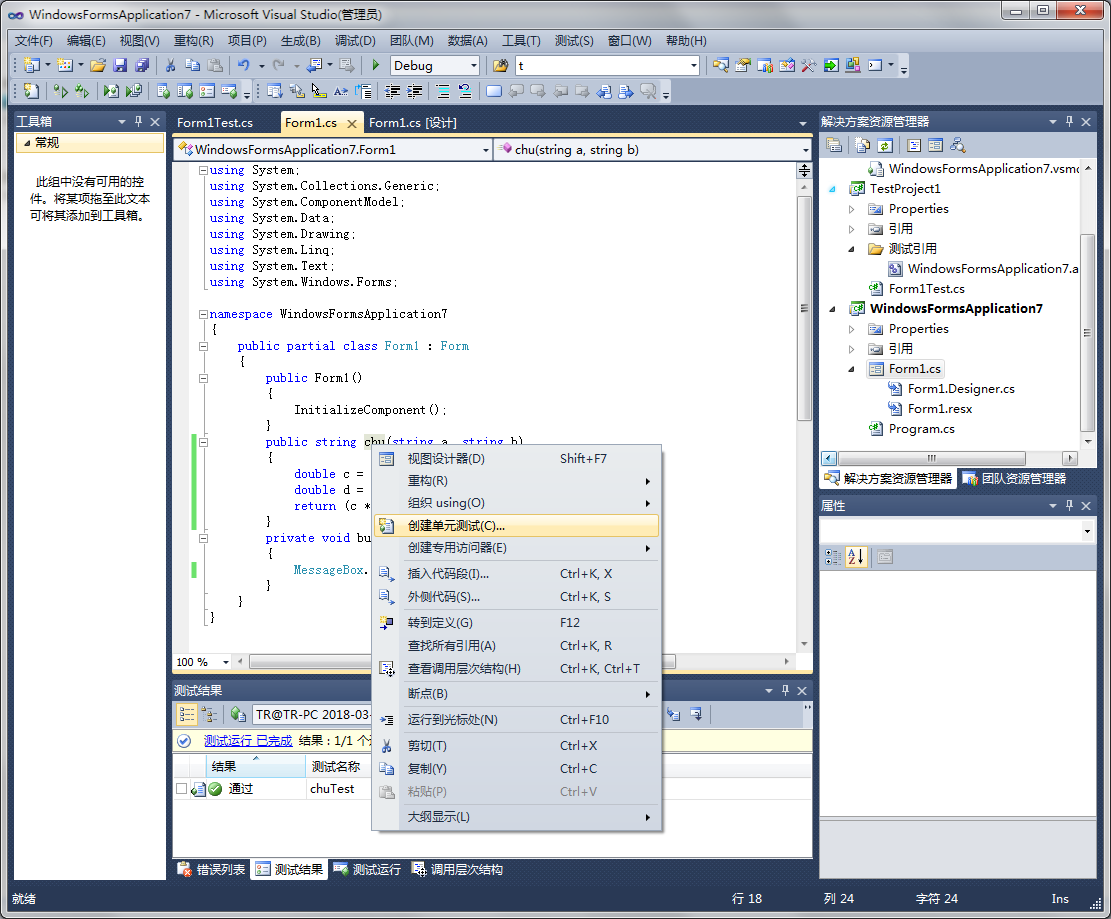This screenshot has width=1111, height=919.
Task: Click alphabetical sort icon in Properties panel
Action: (x=856, y=557)
